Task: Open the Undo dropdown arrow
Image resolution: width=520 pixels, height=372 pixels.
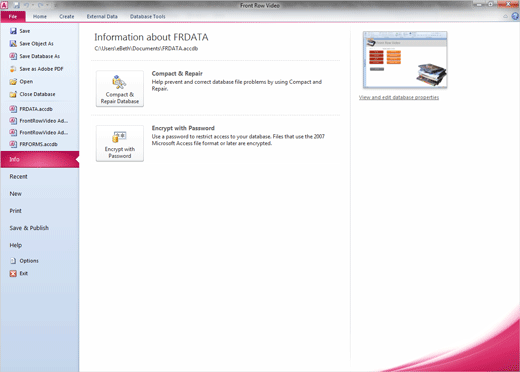Action: 33,5
